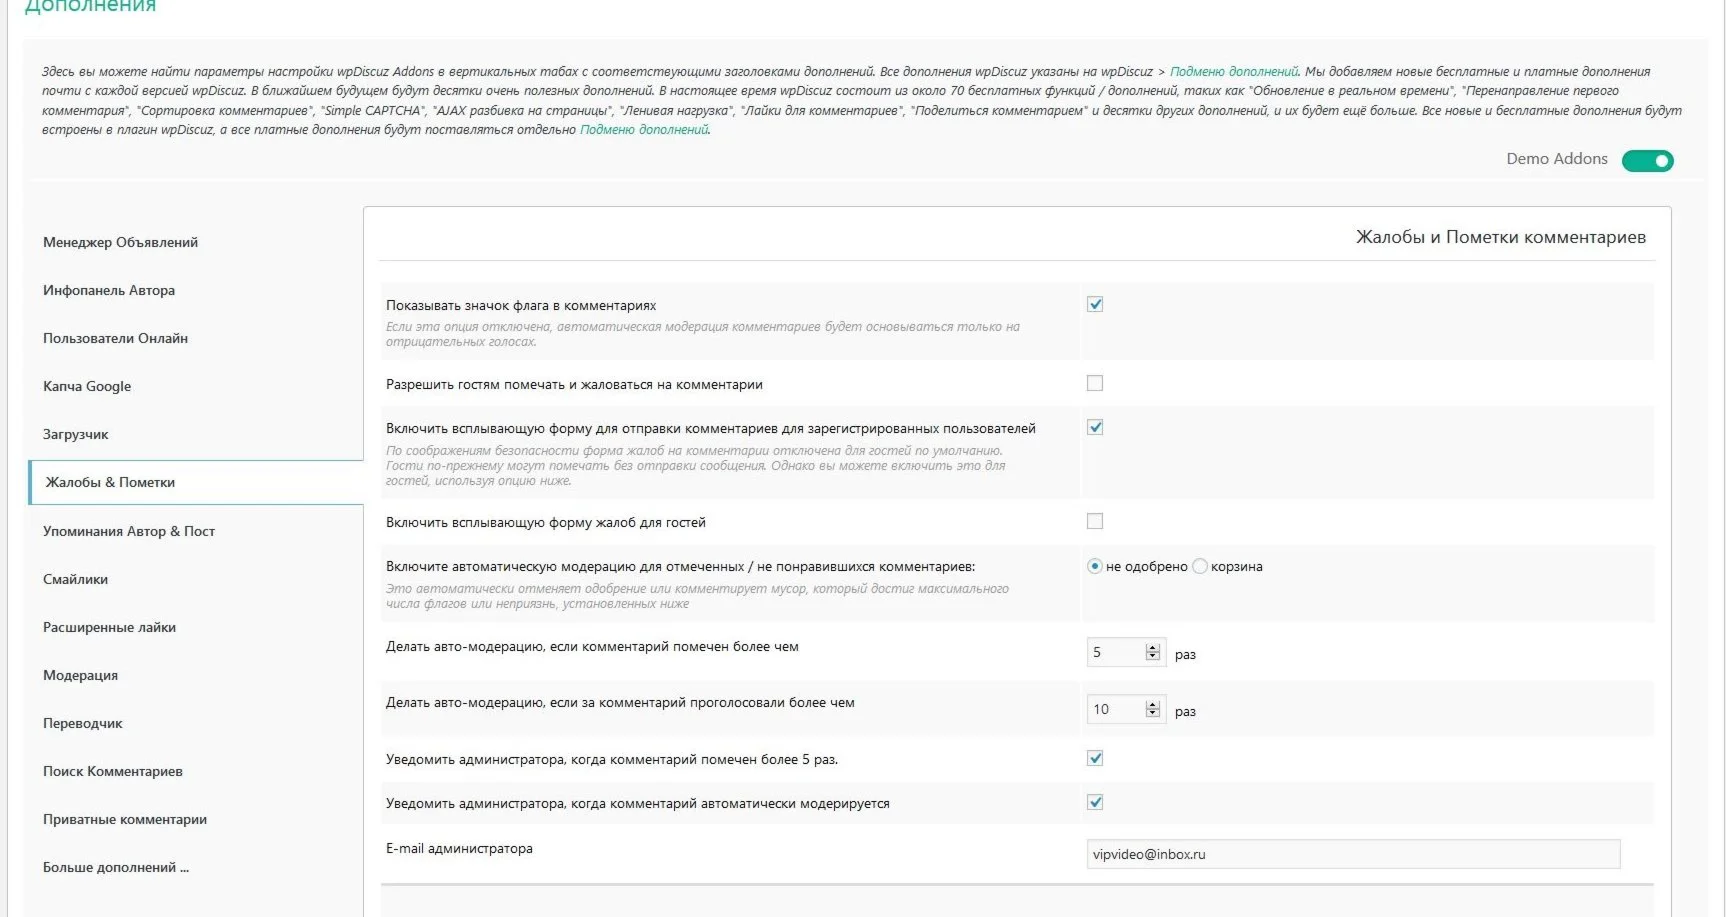Switch to the "Инфопанель Автора" tab
Screen dimensions: 1726x917
pos(109,290)
